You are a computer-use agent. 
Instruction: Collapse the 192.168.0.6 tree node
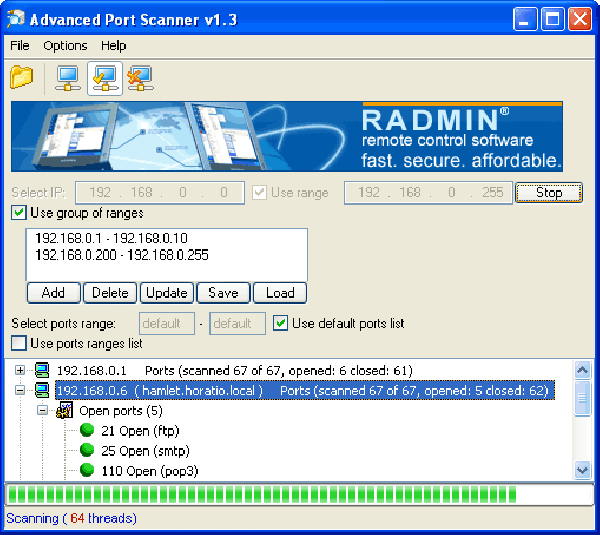point(20,390)
